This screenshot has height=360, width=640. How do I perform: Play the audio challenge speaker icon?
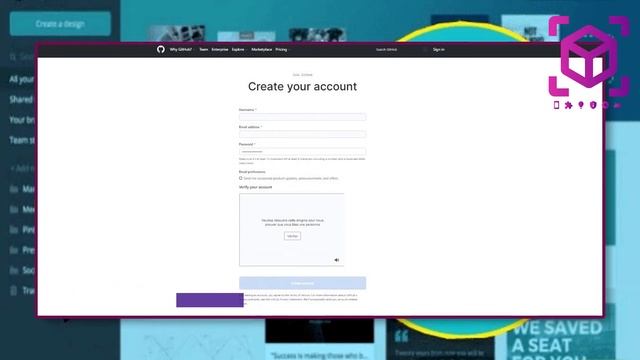337,260
